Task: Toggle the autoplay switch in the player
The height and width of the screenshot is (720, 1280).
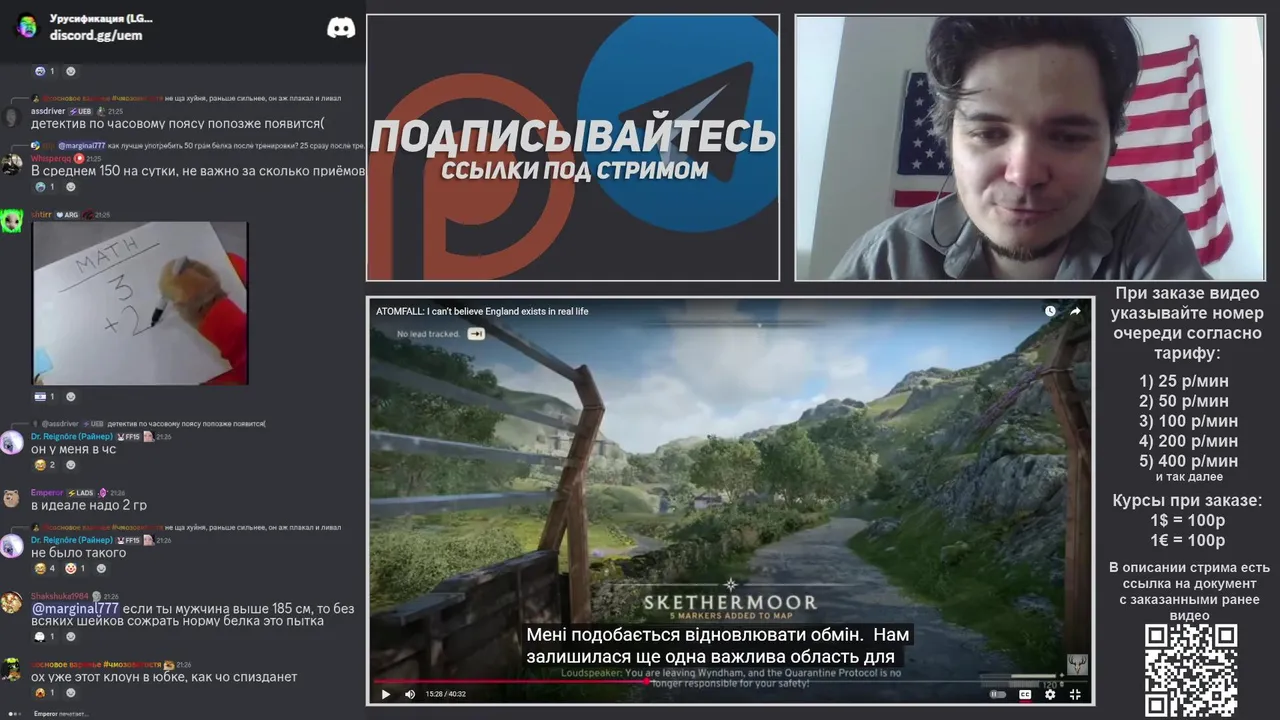Action: click(997, 694)
